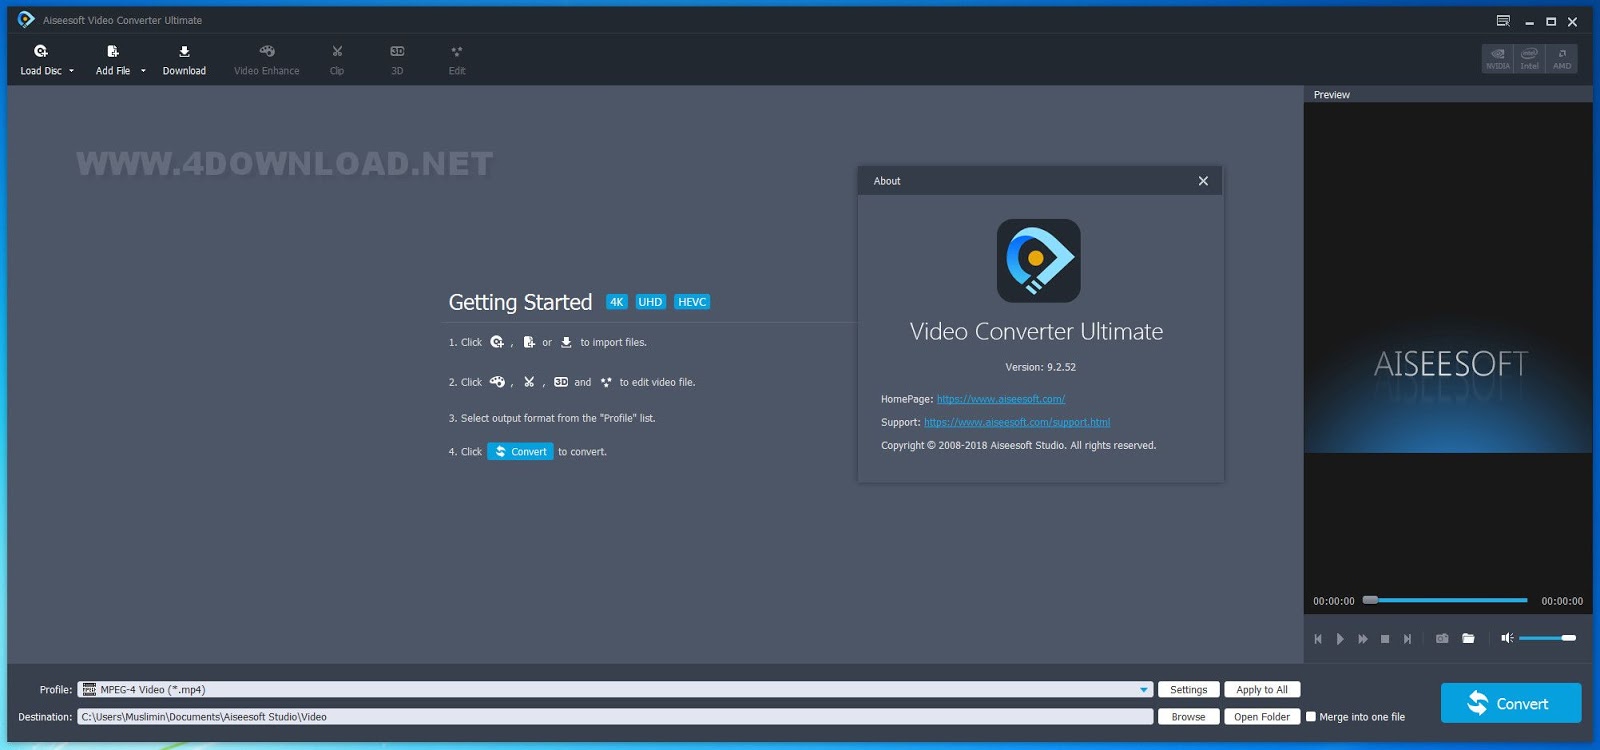1600x750 pixels.
Task: Browse for destination folder
Action: click(x=1189, y=717)
